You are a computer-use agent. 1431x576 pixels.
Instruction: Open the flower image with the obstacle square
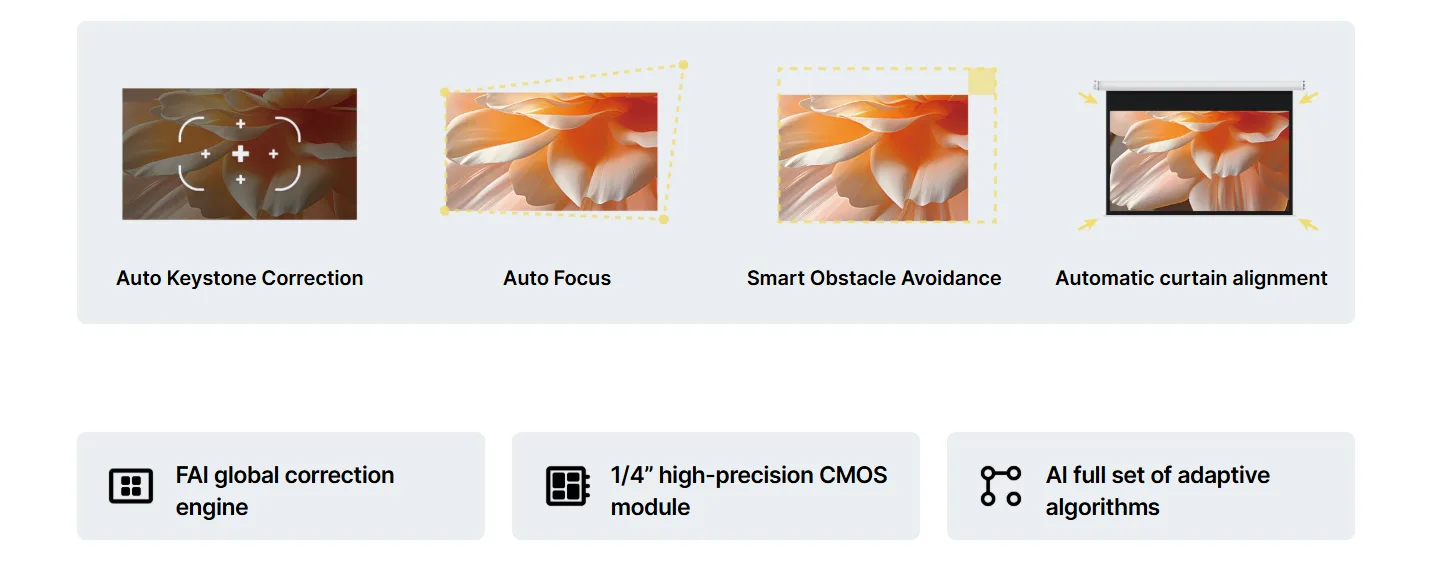click(873, 158)
